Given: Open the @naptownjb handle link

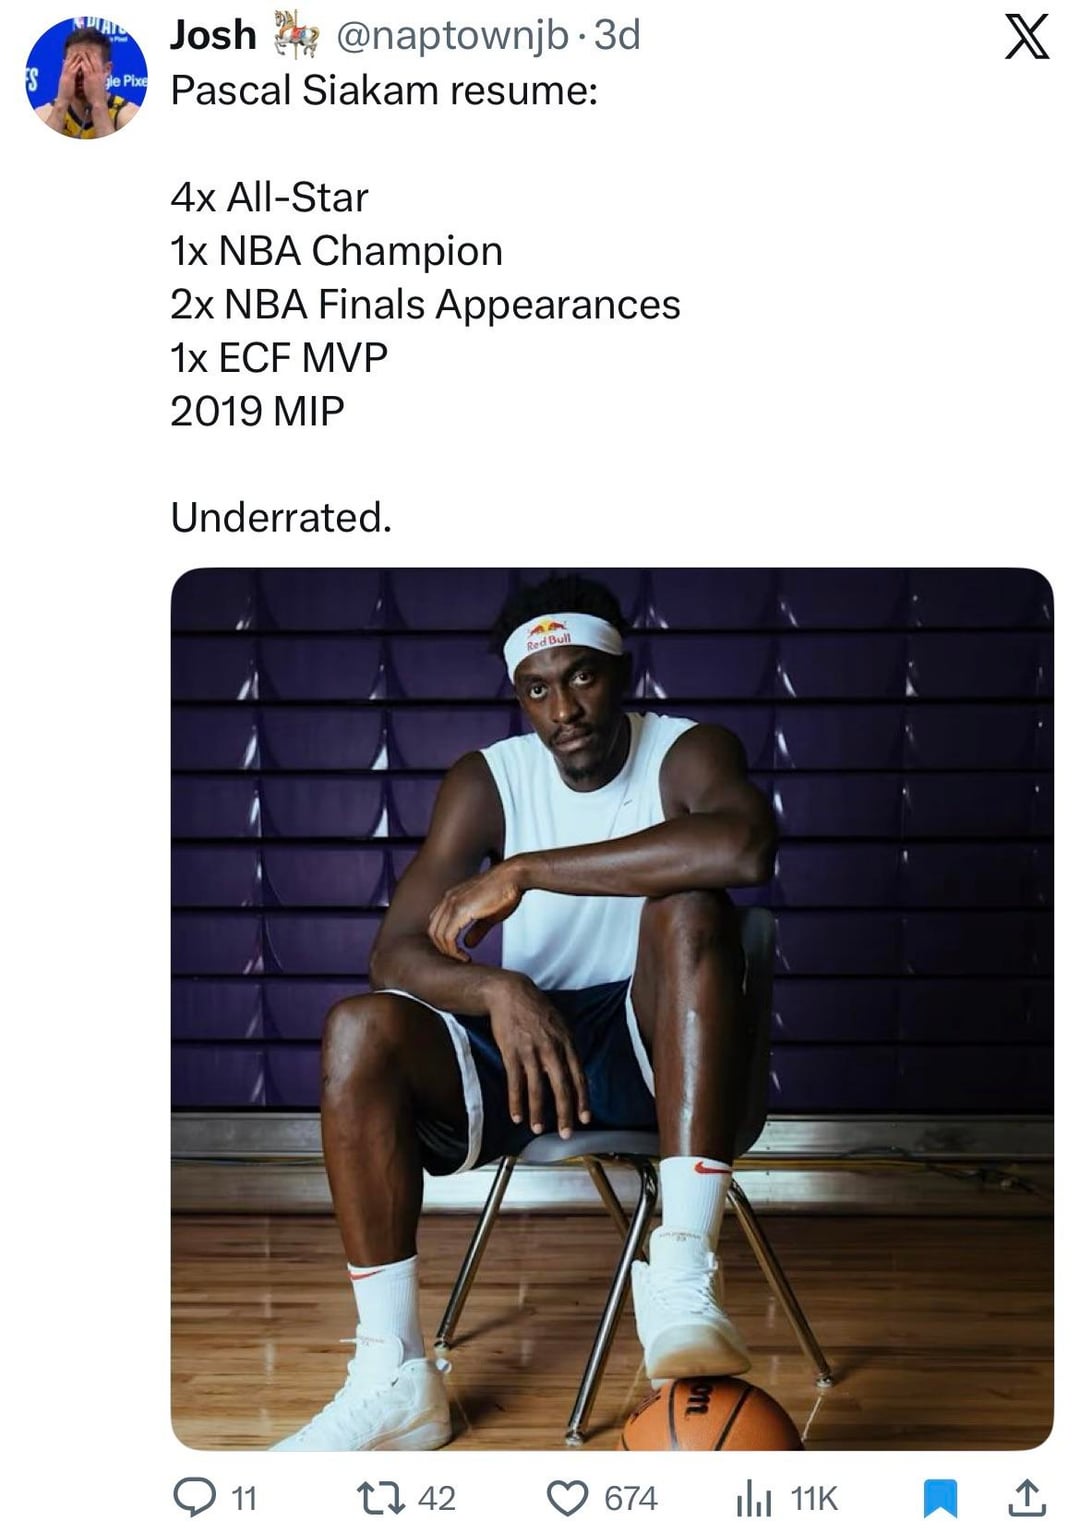Looking at the screenshot, I should point(452,35).
